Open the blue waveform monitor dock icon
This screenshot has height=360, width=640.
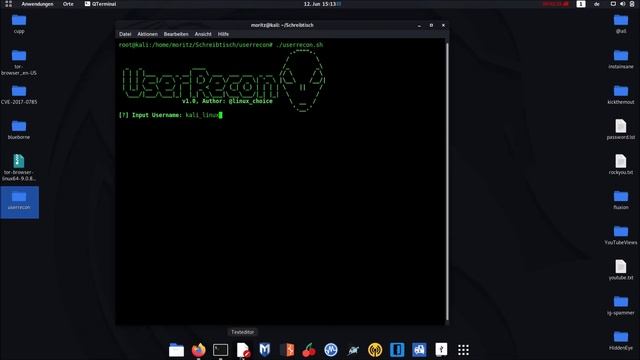[x=331, y=350]
